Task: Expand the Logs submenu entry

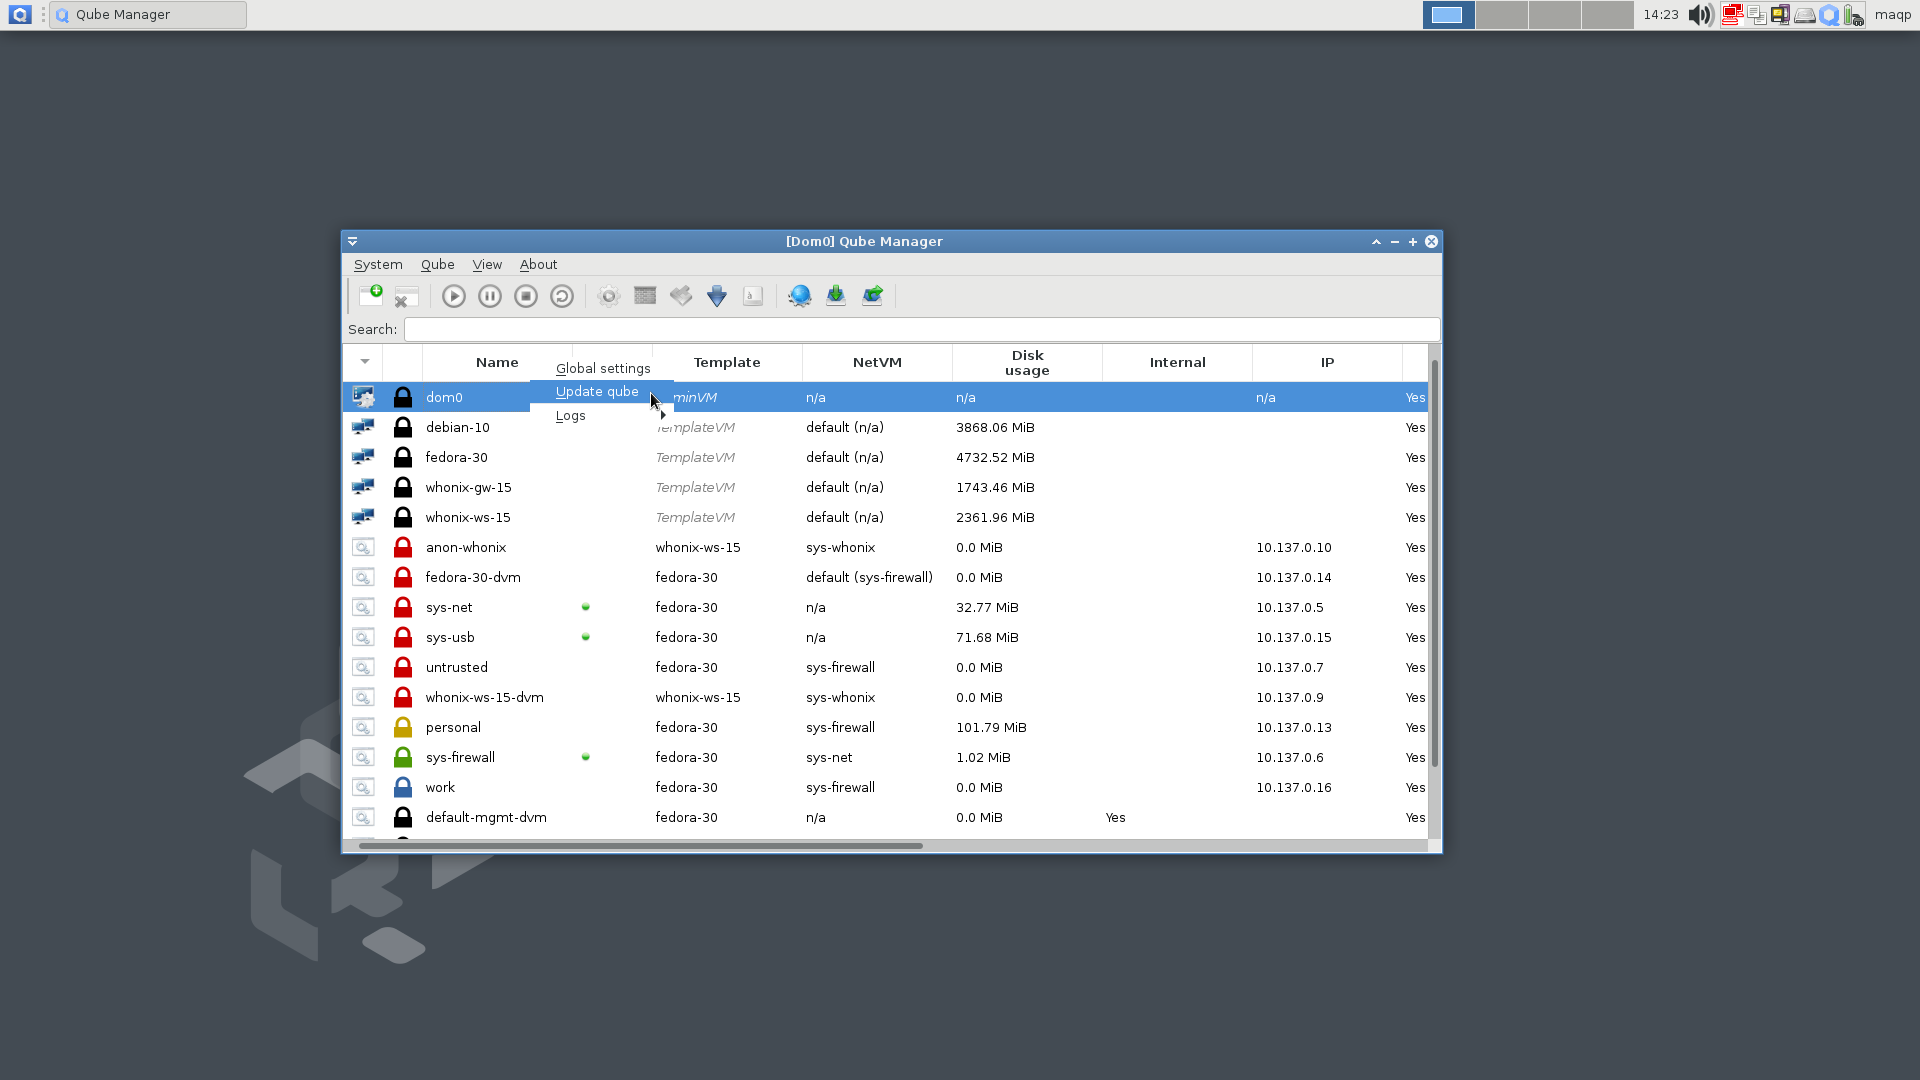Action: (x=601, y=415)
